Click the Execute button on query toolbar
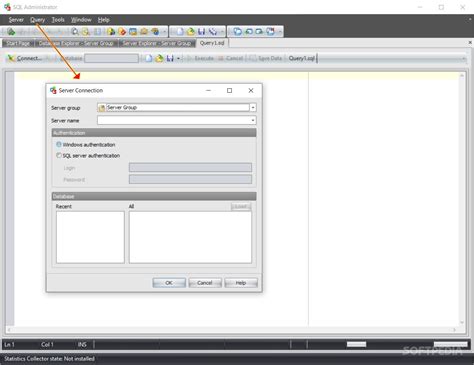 pos(201,58)
